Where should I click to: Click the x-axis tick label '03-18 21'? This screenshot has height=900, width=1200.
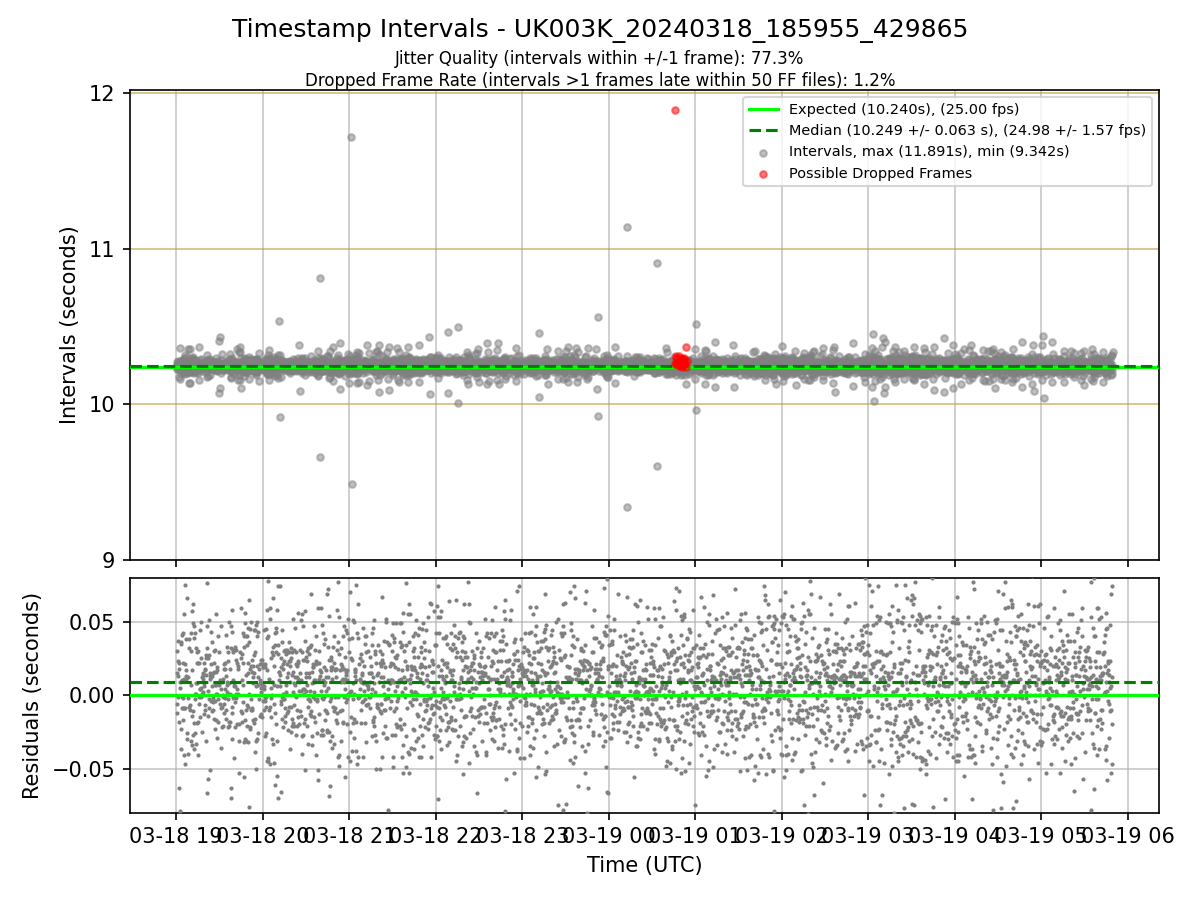coord(349,835)
